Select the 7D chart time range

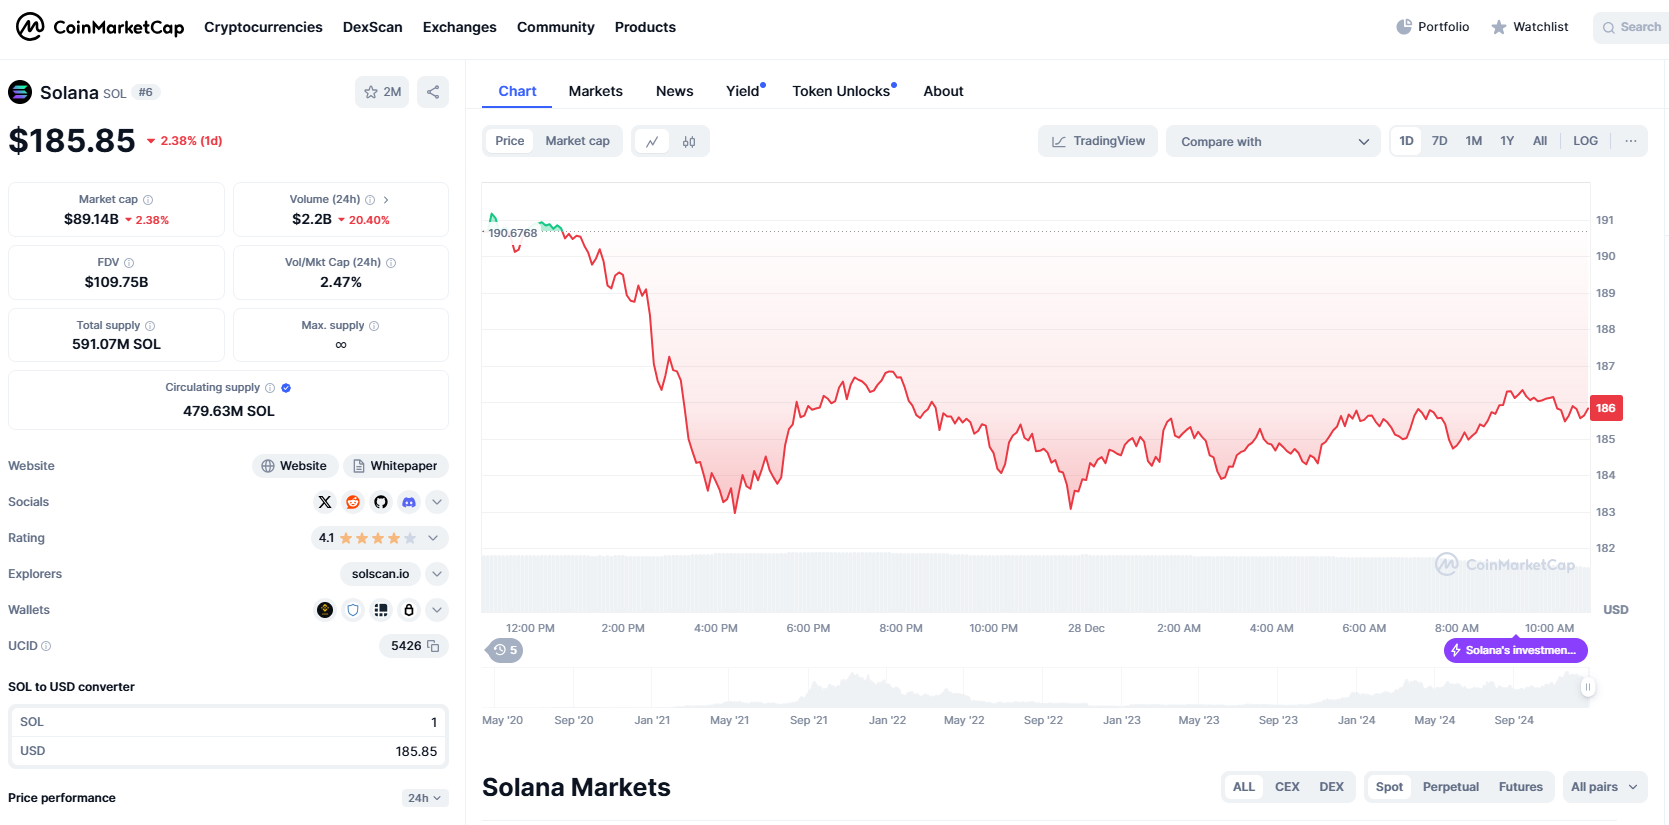click(x=1439, y=141)
